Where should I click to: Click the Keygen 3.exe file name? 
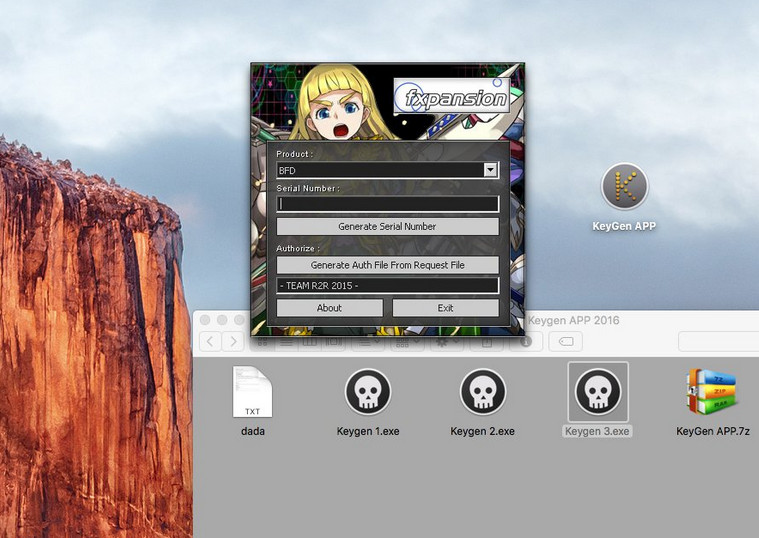[597, 431]
